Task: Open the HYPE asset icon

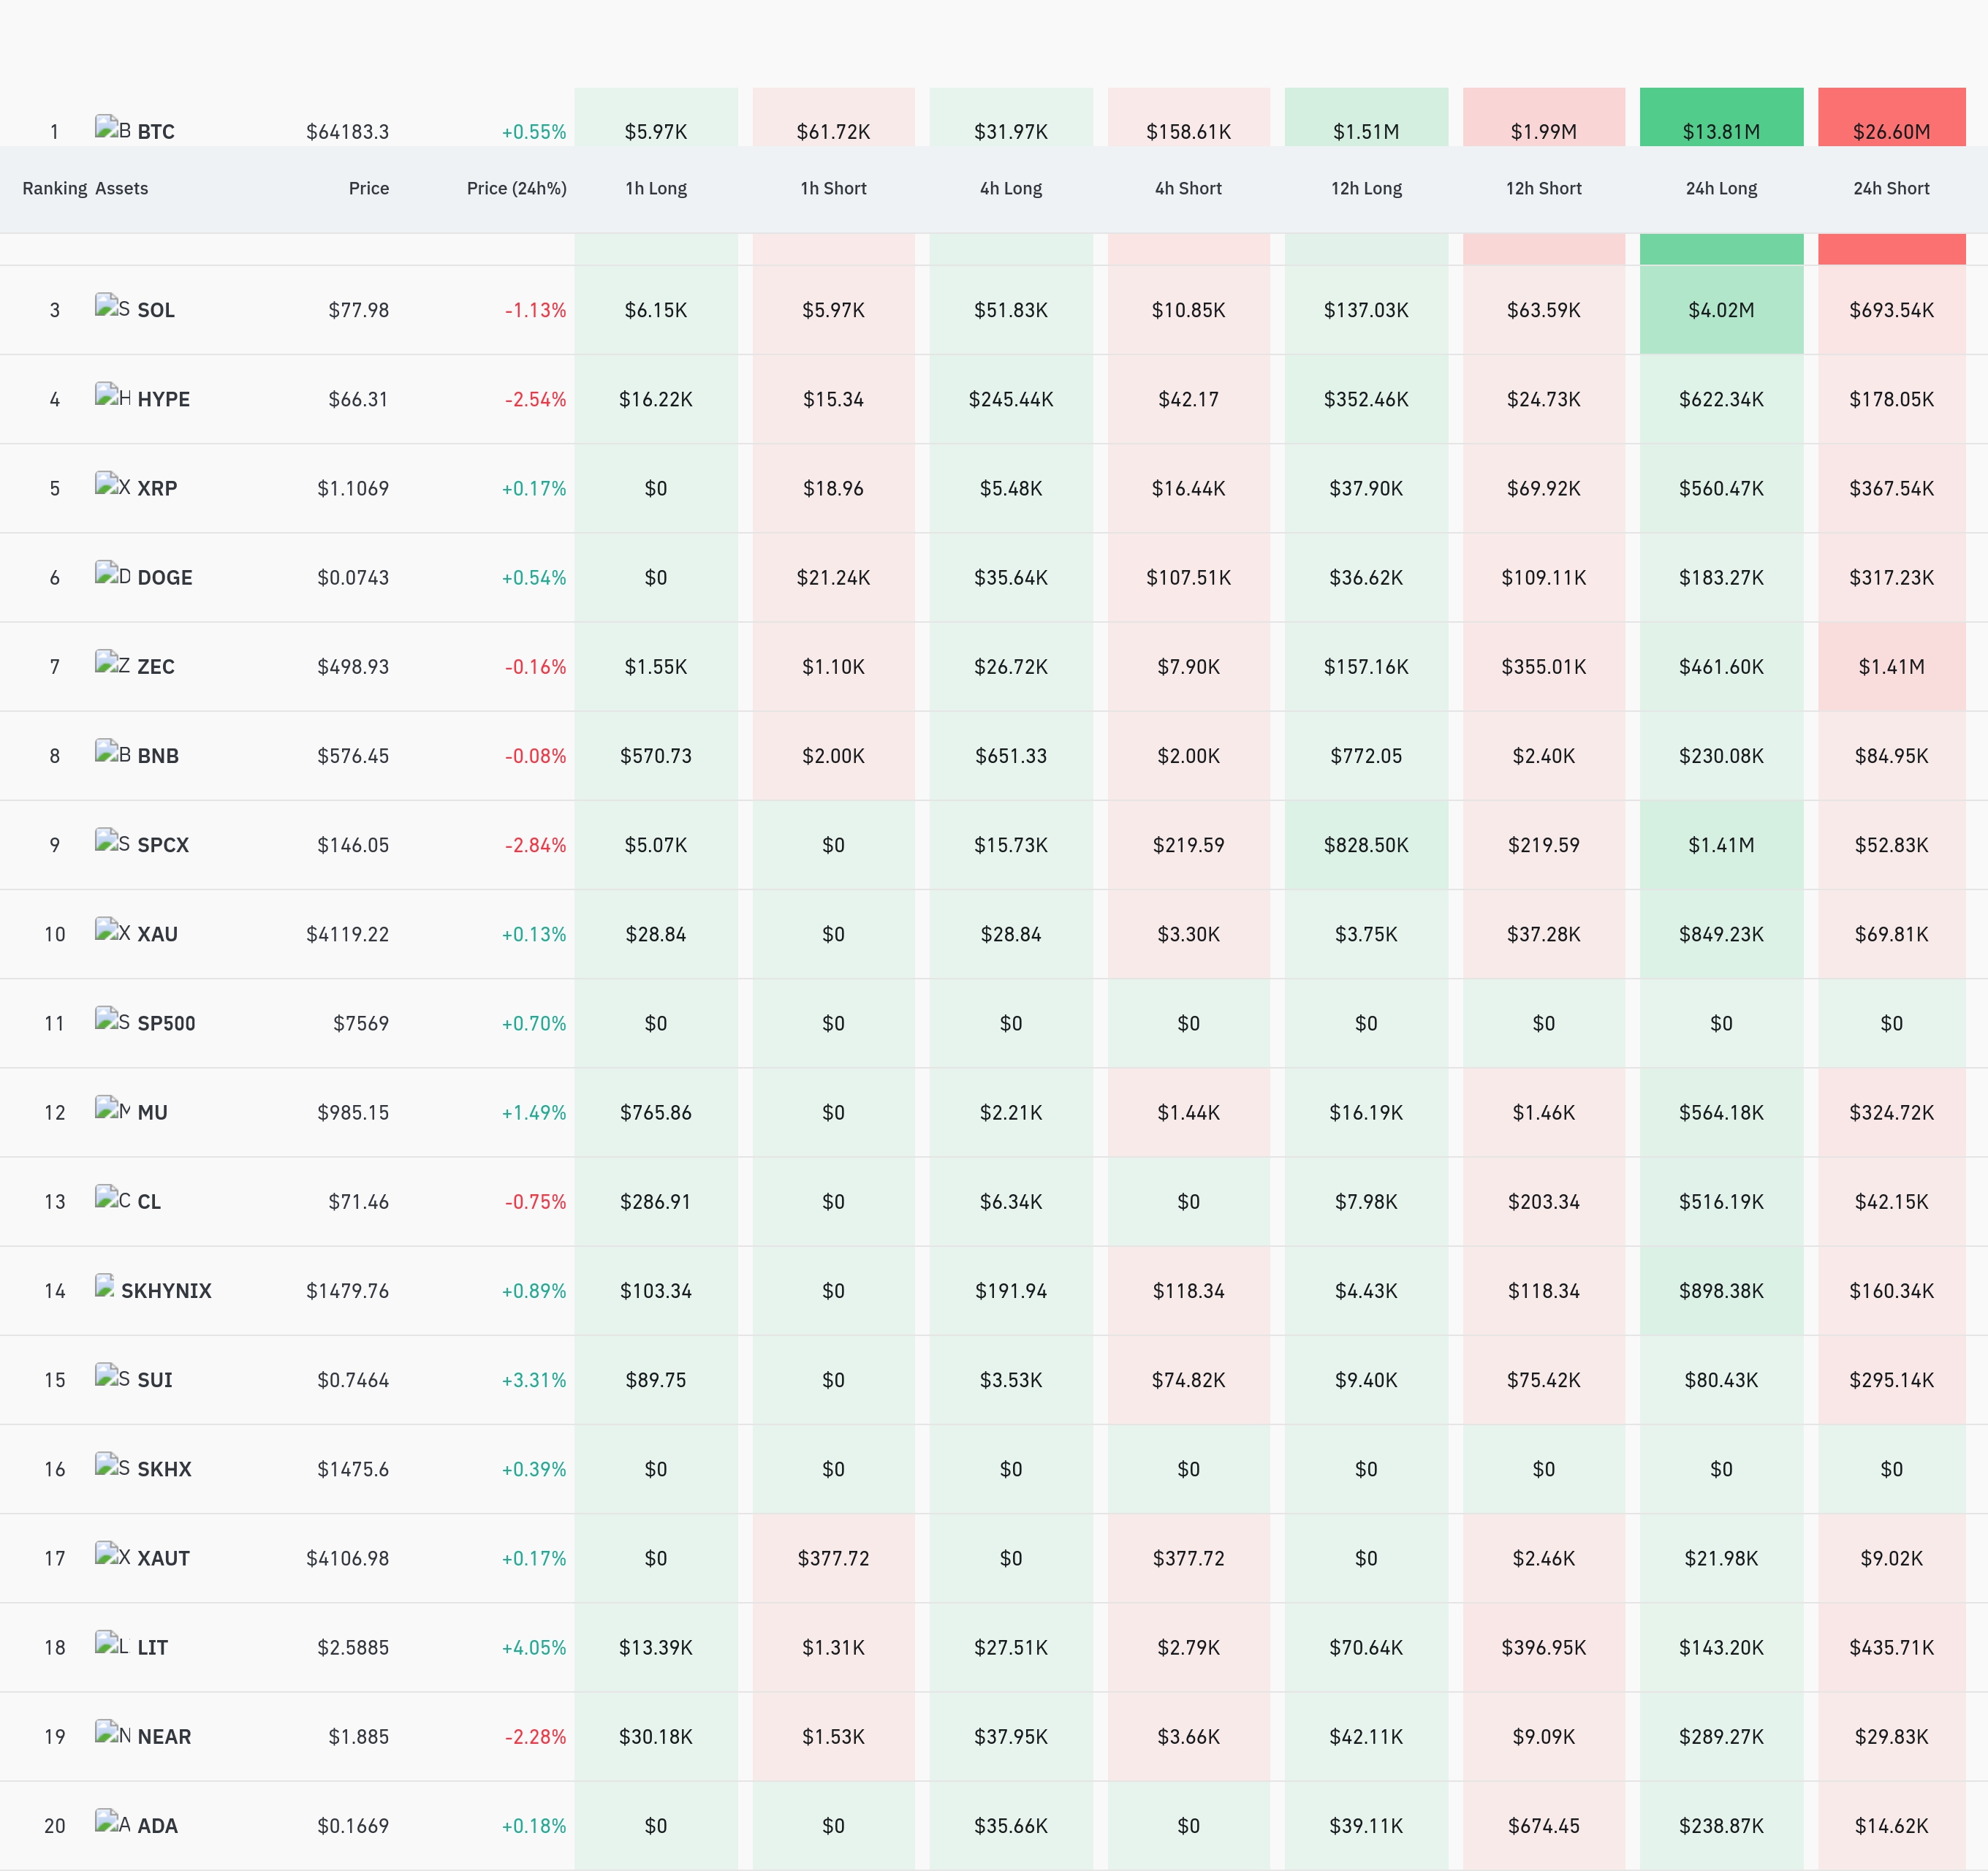Action: tap(113, 396)
